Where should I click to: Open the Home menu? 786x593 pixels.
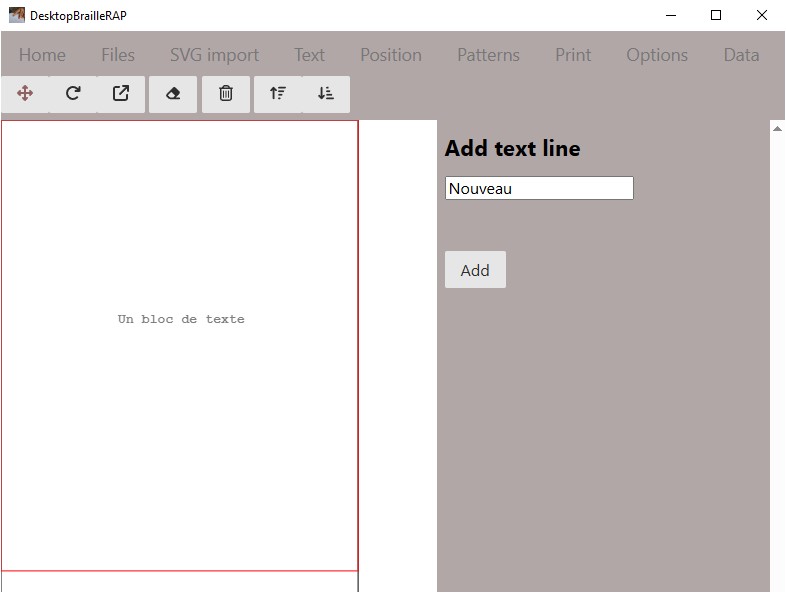42,55
